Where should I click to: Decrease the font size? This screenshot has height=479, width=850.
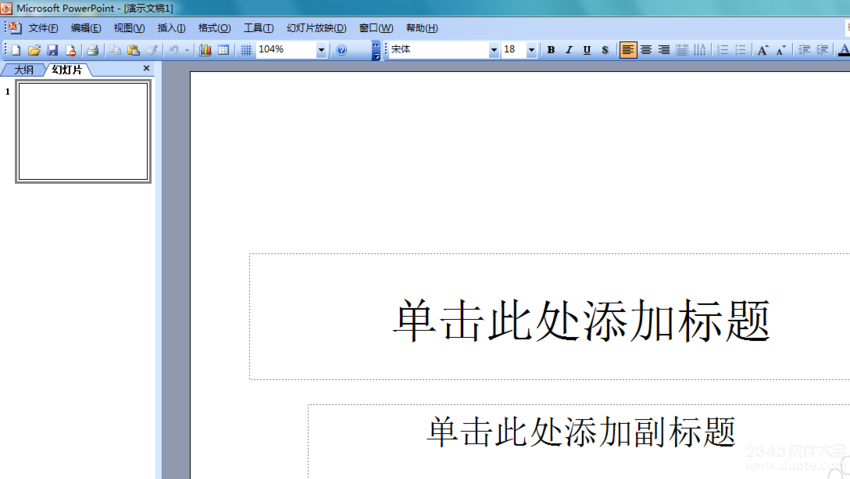781,50
